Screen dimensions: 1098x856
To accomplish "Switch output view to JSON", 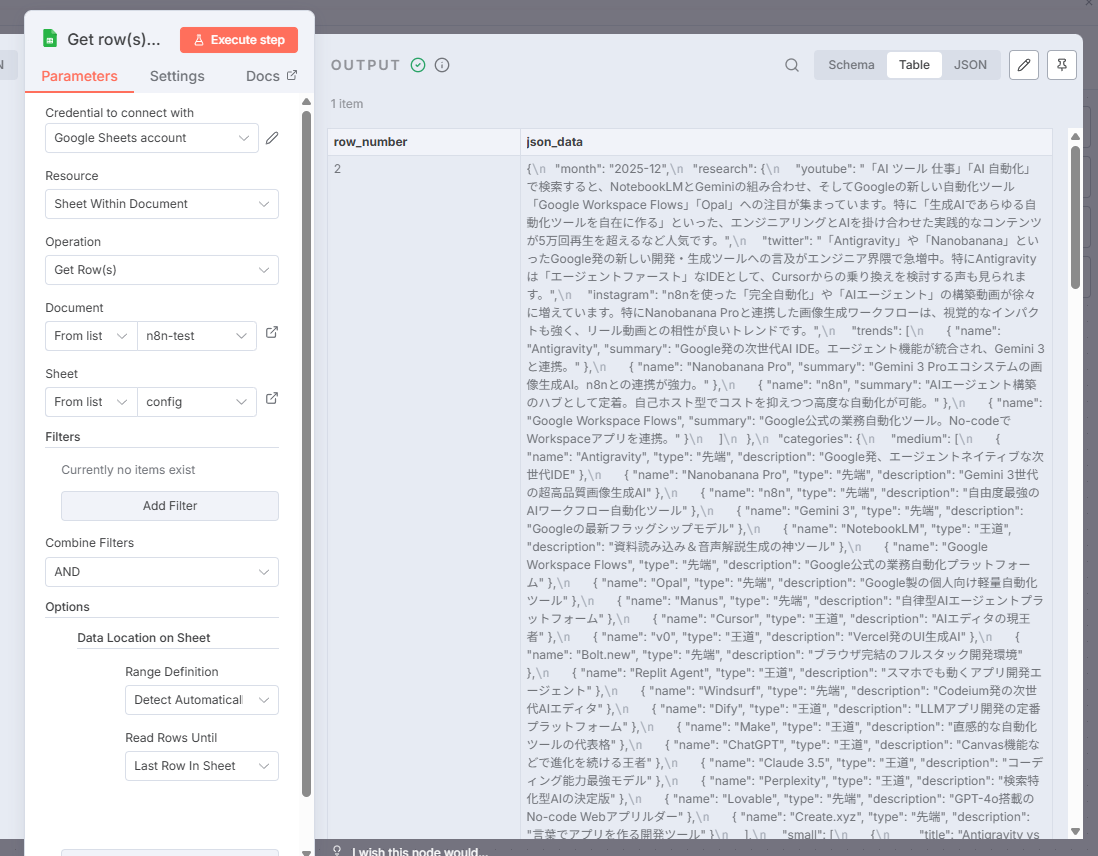I will coord(969,65).
